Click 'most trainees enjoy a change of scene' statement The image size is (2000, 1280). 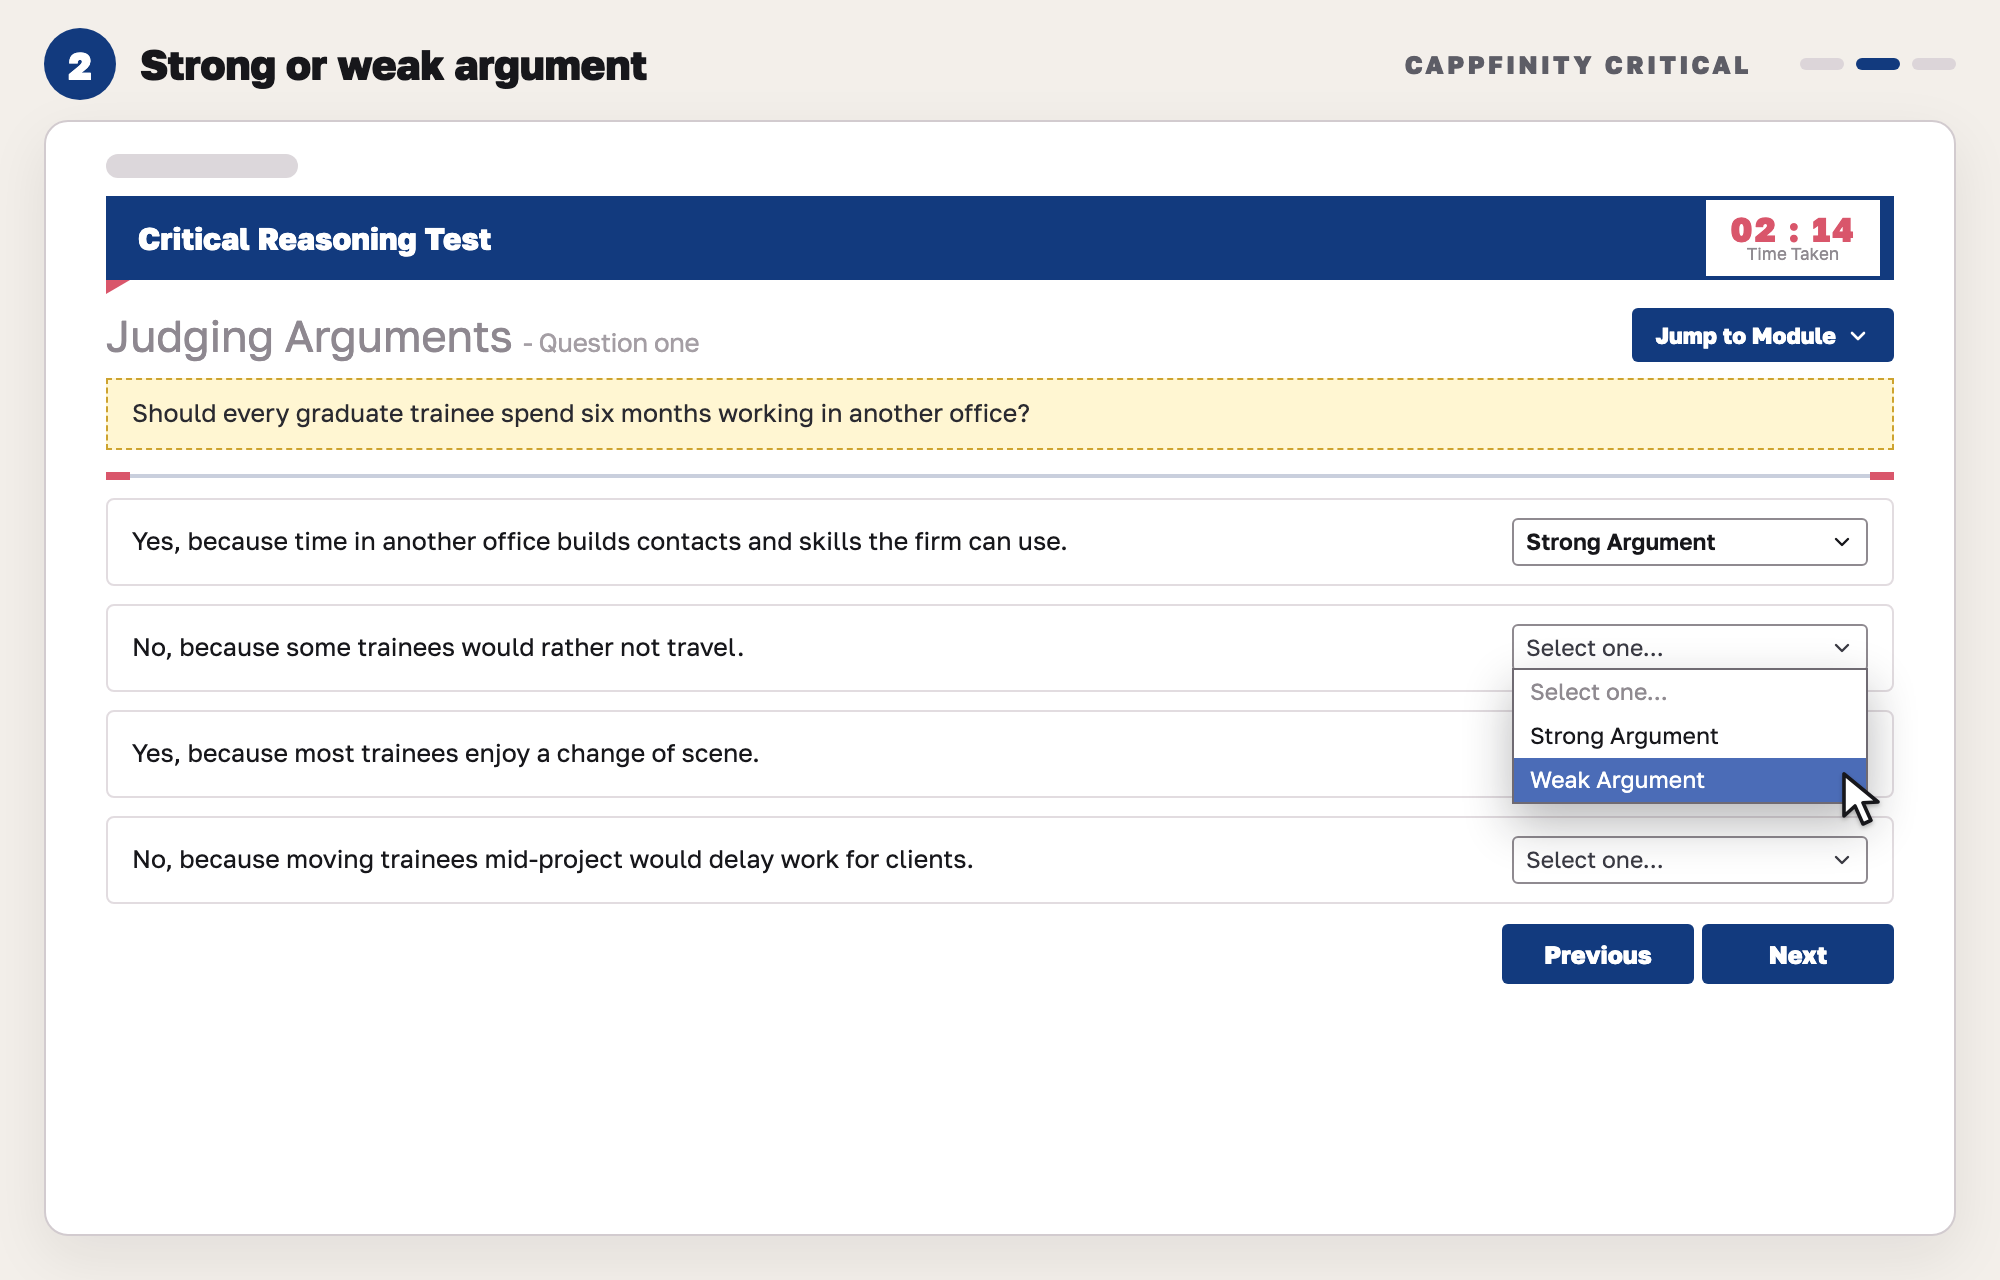tap(446, 754)
